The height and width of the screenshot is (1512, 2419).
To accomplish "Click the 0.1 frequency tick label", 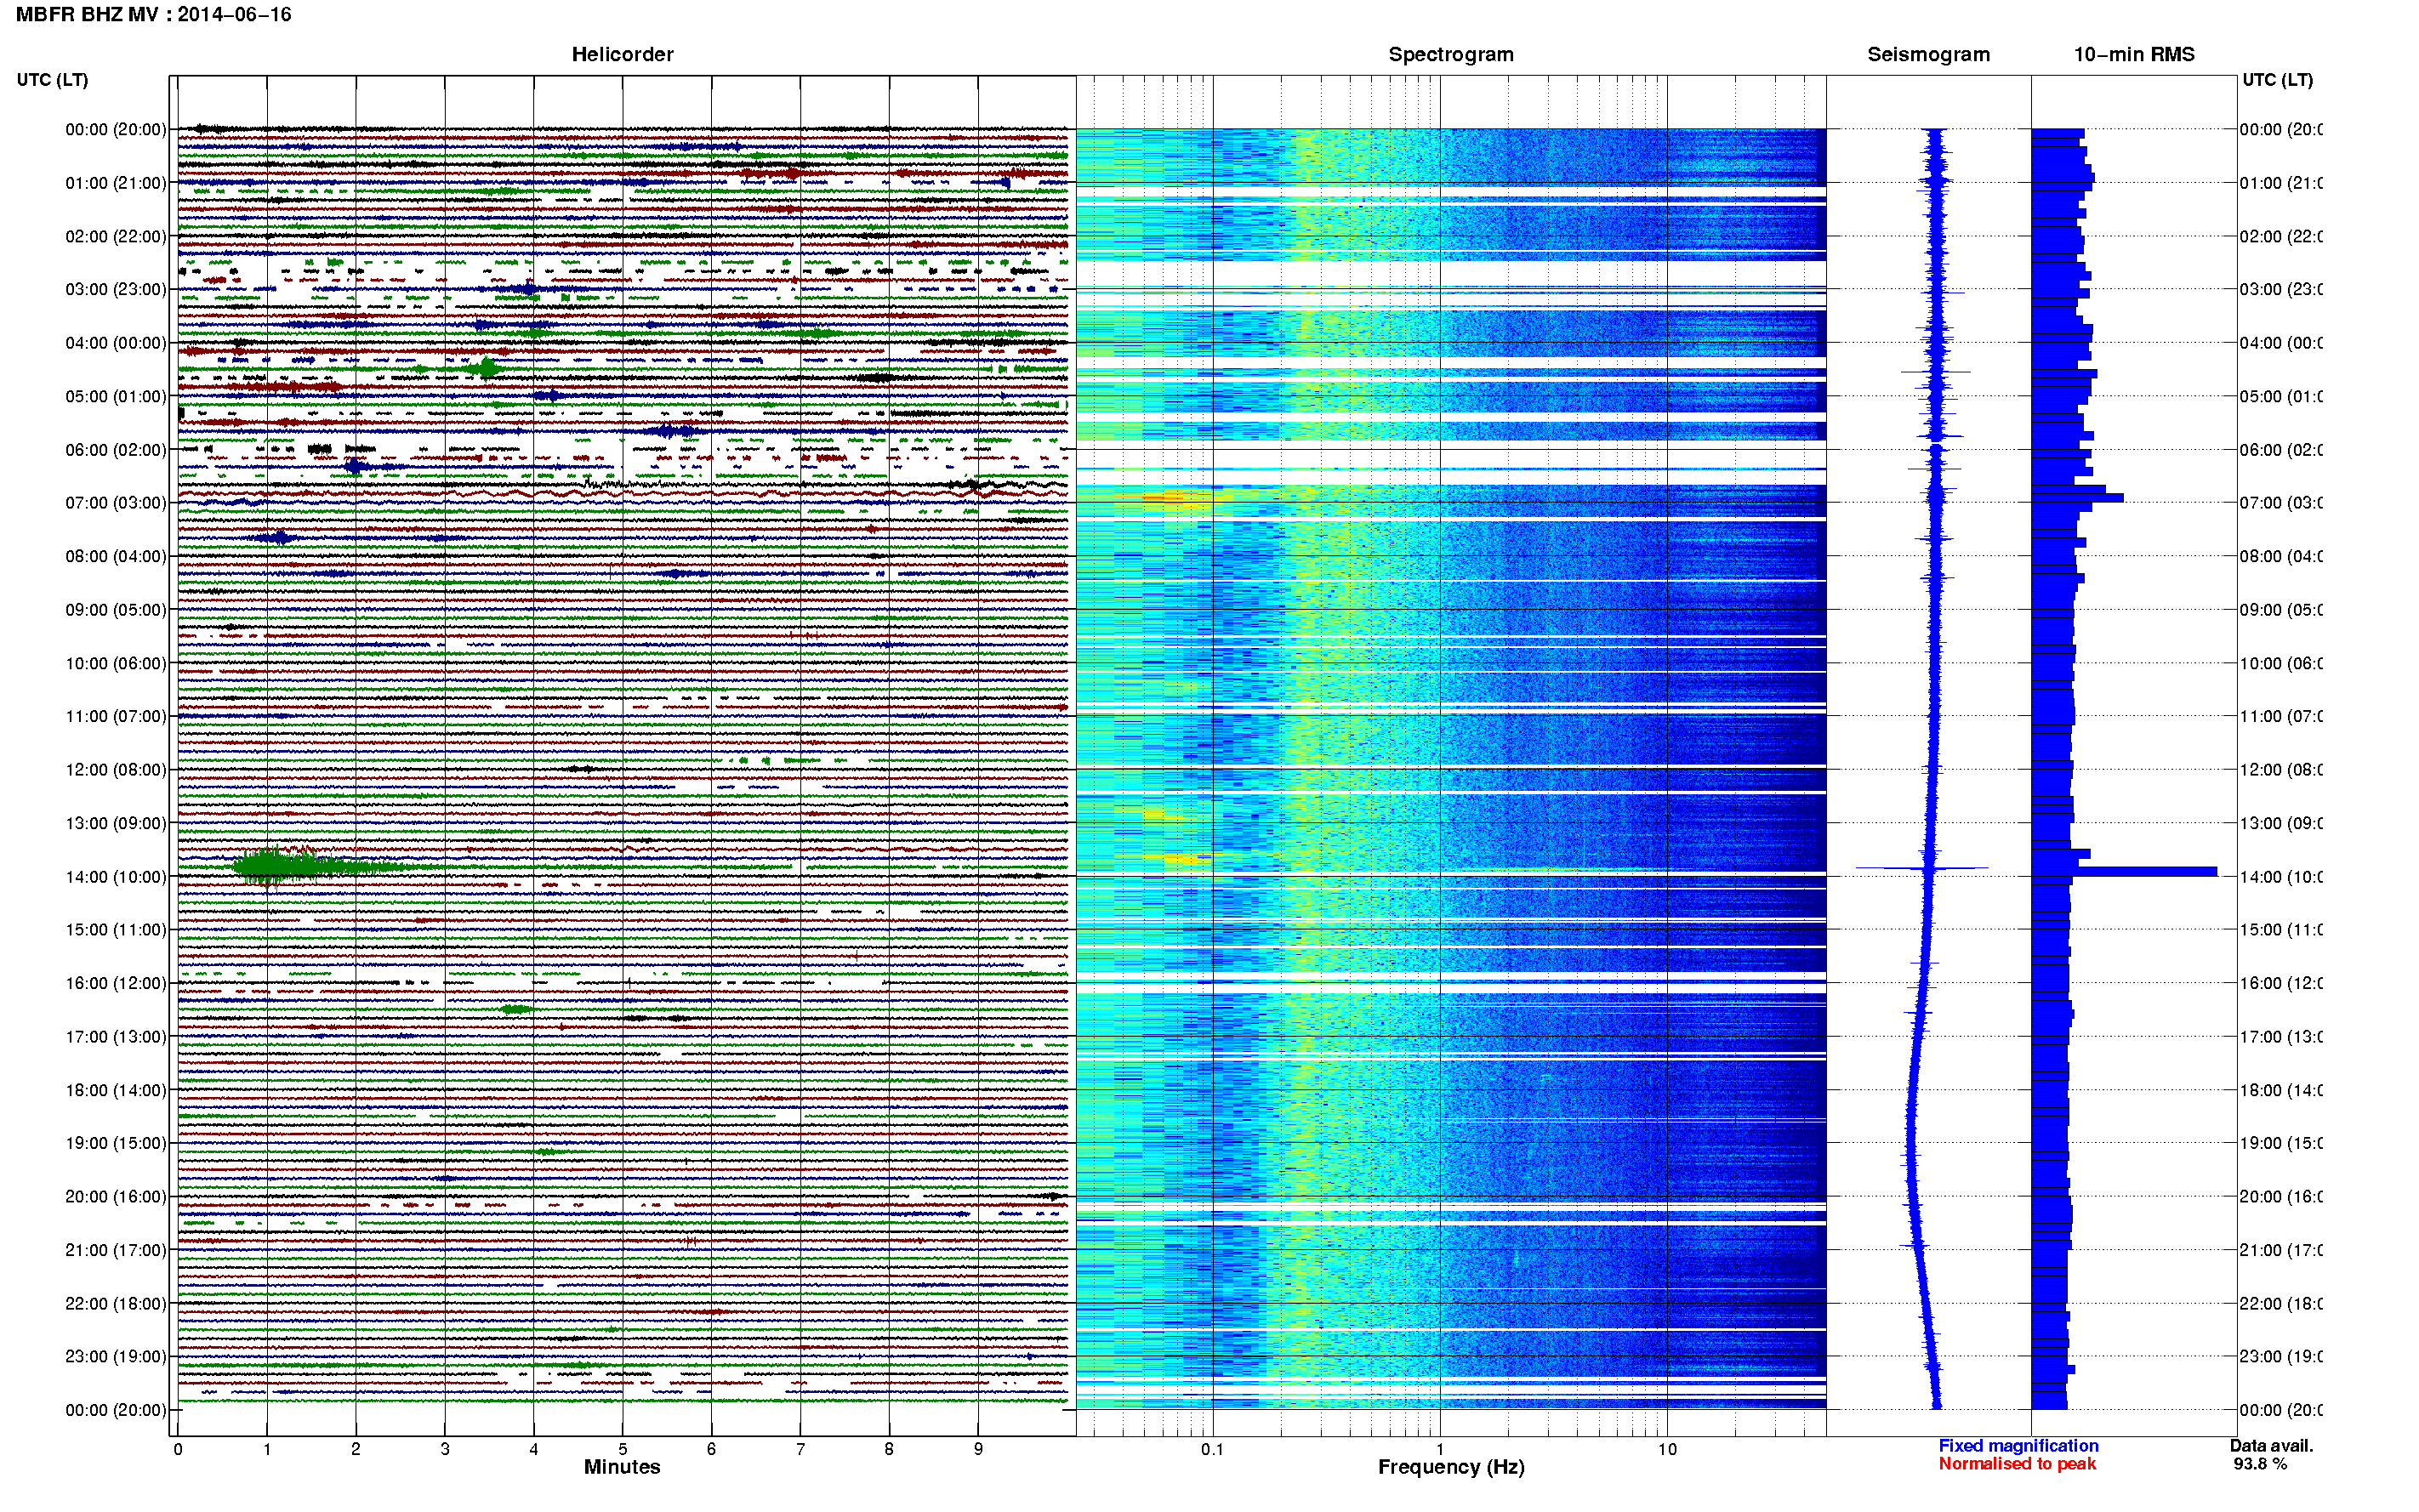I will 1212,1449.
